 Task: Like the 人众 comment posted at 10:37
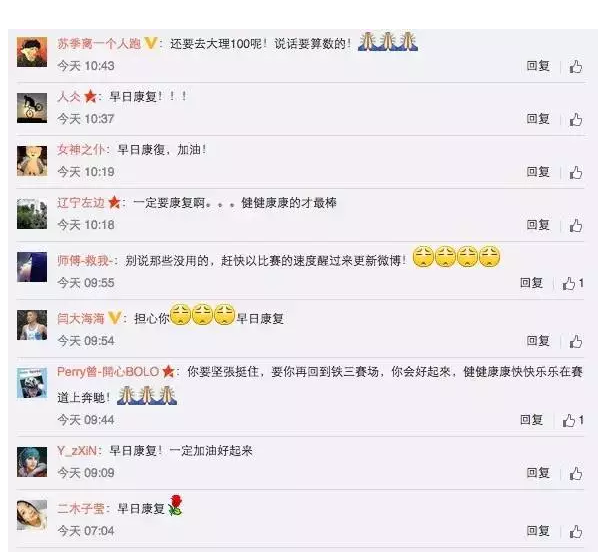point(576,120)
